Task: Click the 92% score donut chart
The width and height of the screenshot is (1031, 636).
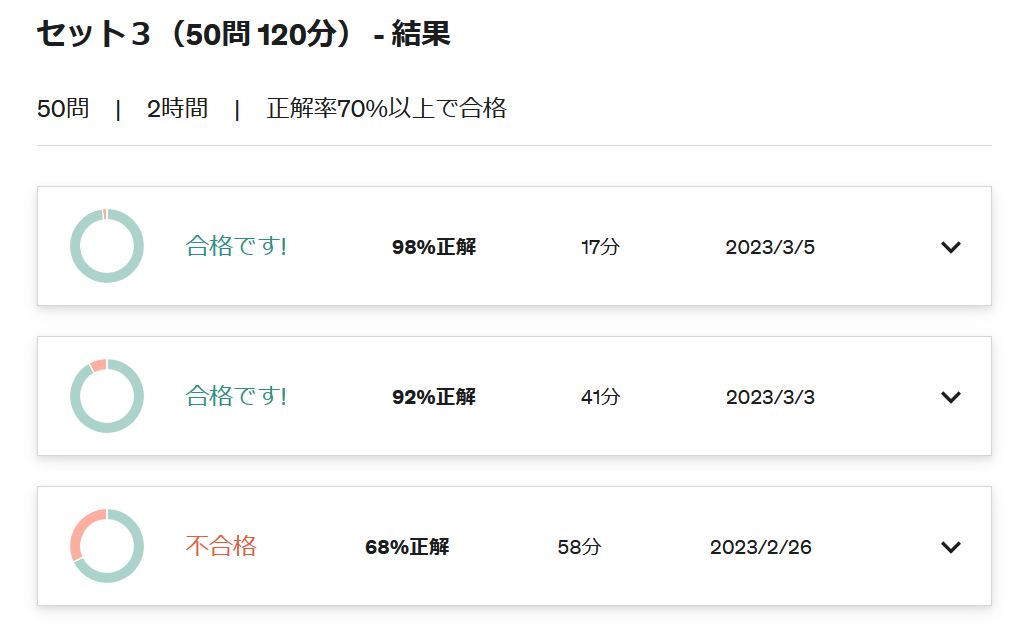Action: click(107, 396)
